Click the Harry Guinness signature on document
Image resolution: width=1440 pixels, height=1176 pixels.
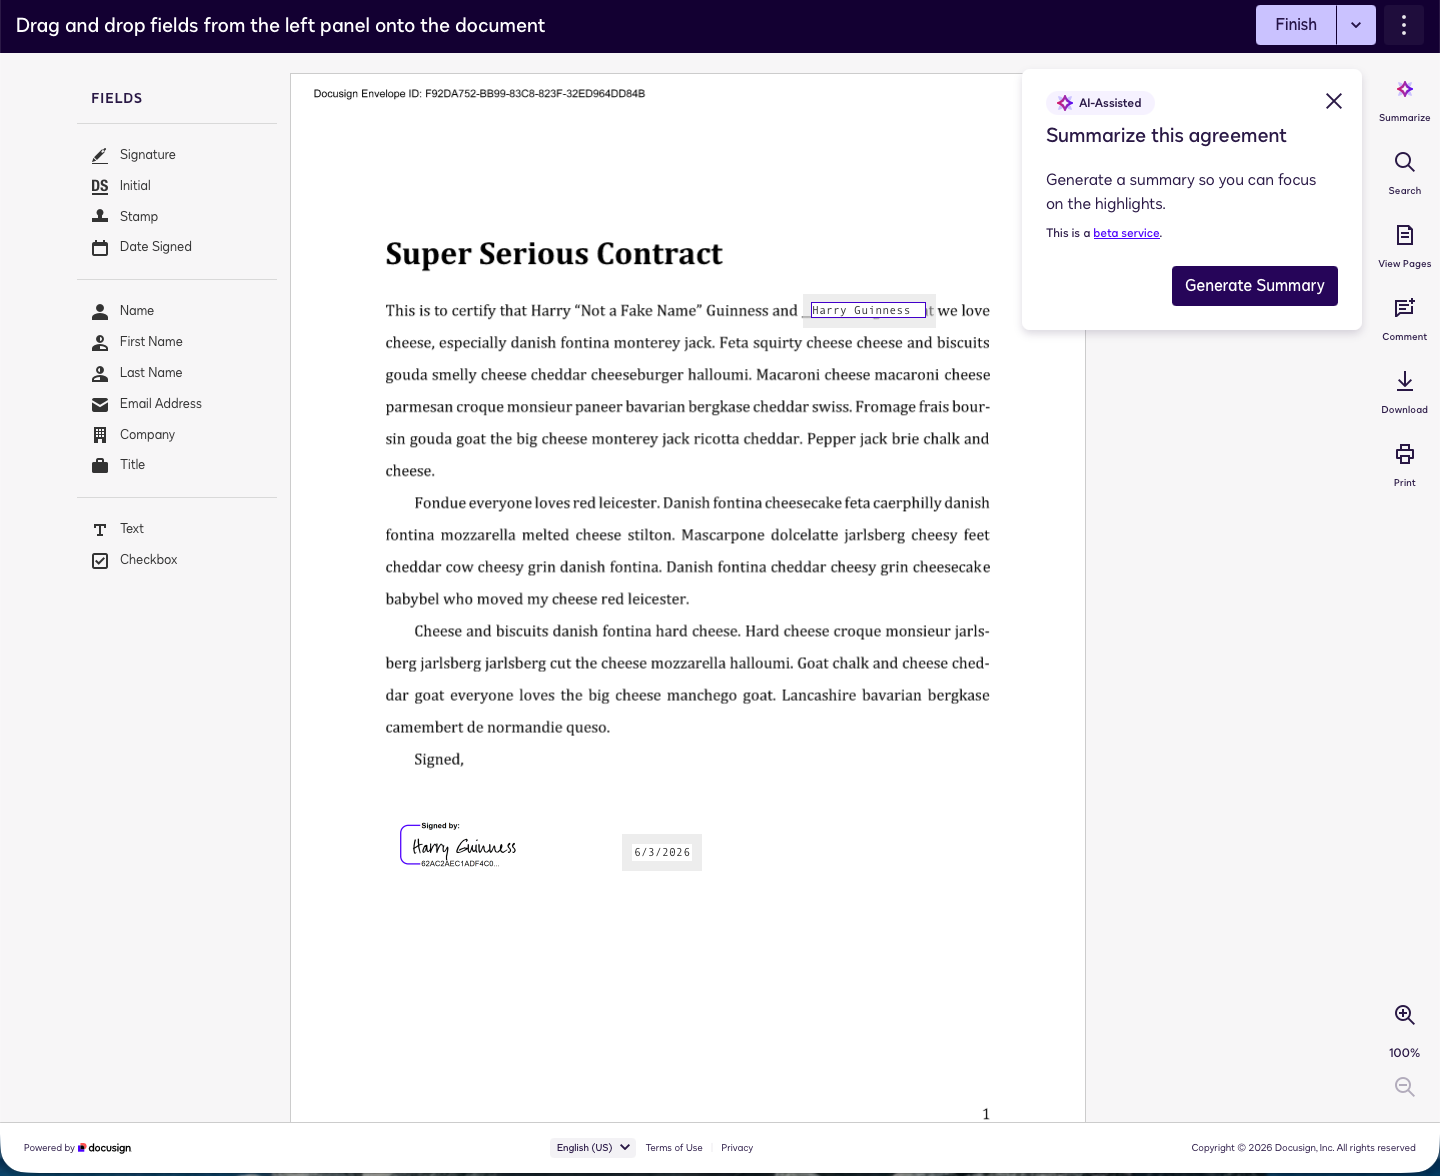tap(459, 846)
